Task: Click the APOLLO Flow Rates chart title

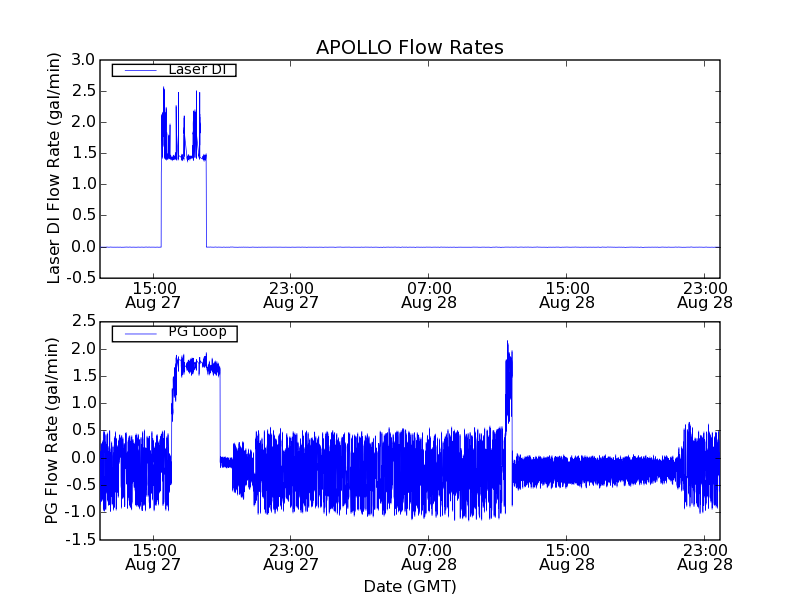Action: point(410,47)
